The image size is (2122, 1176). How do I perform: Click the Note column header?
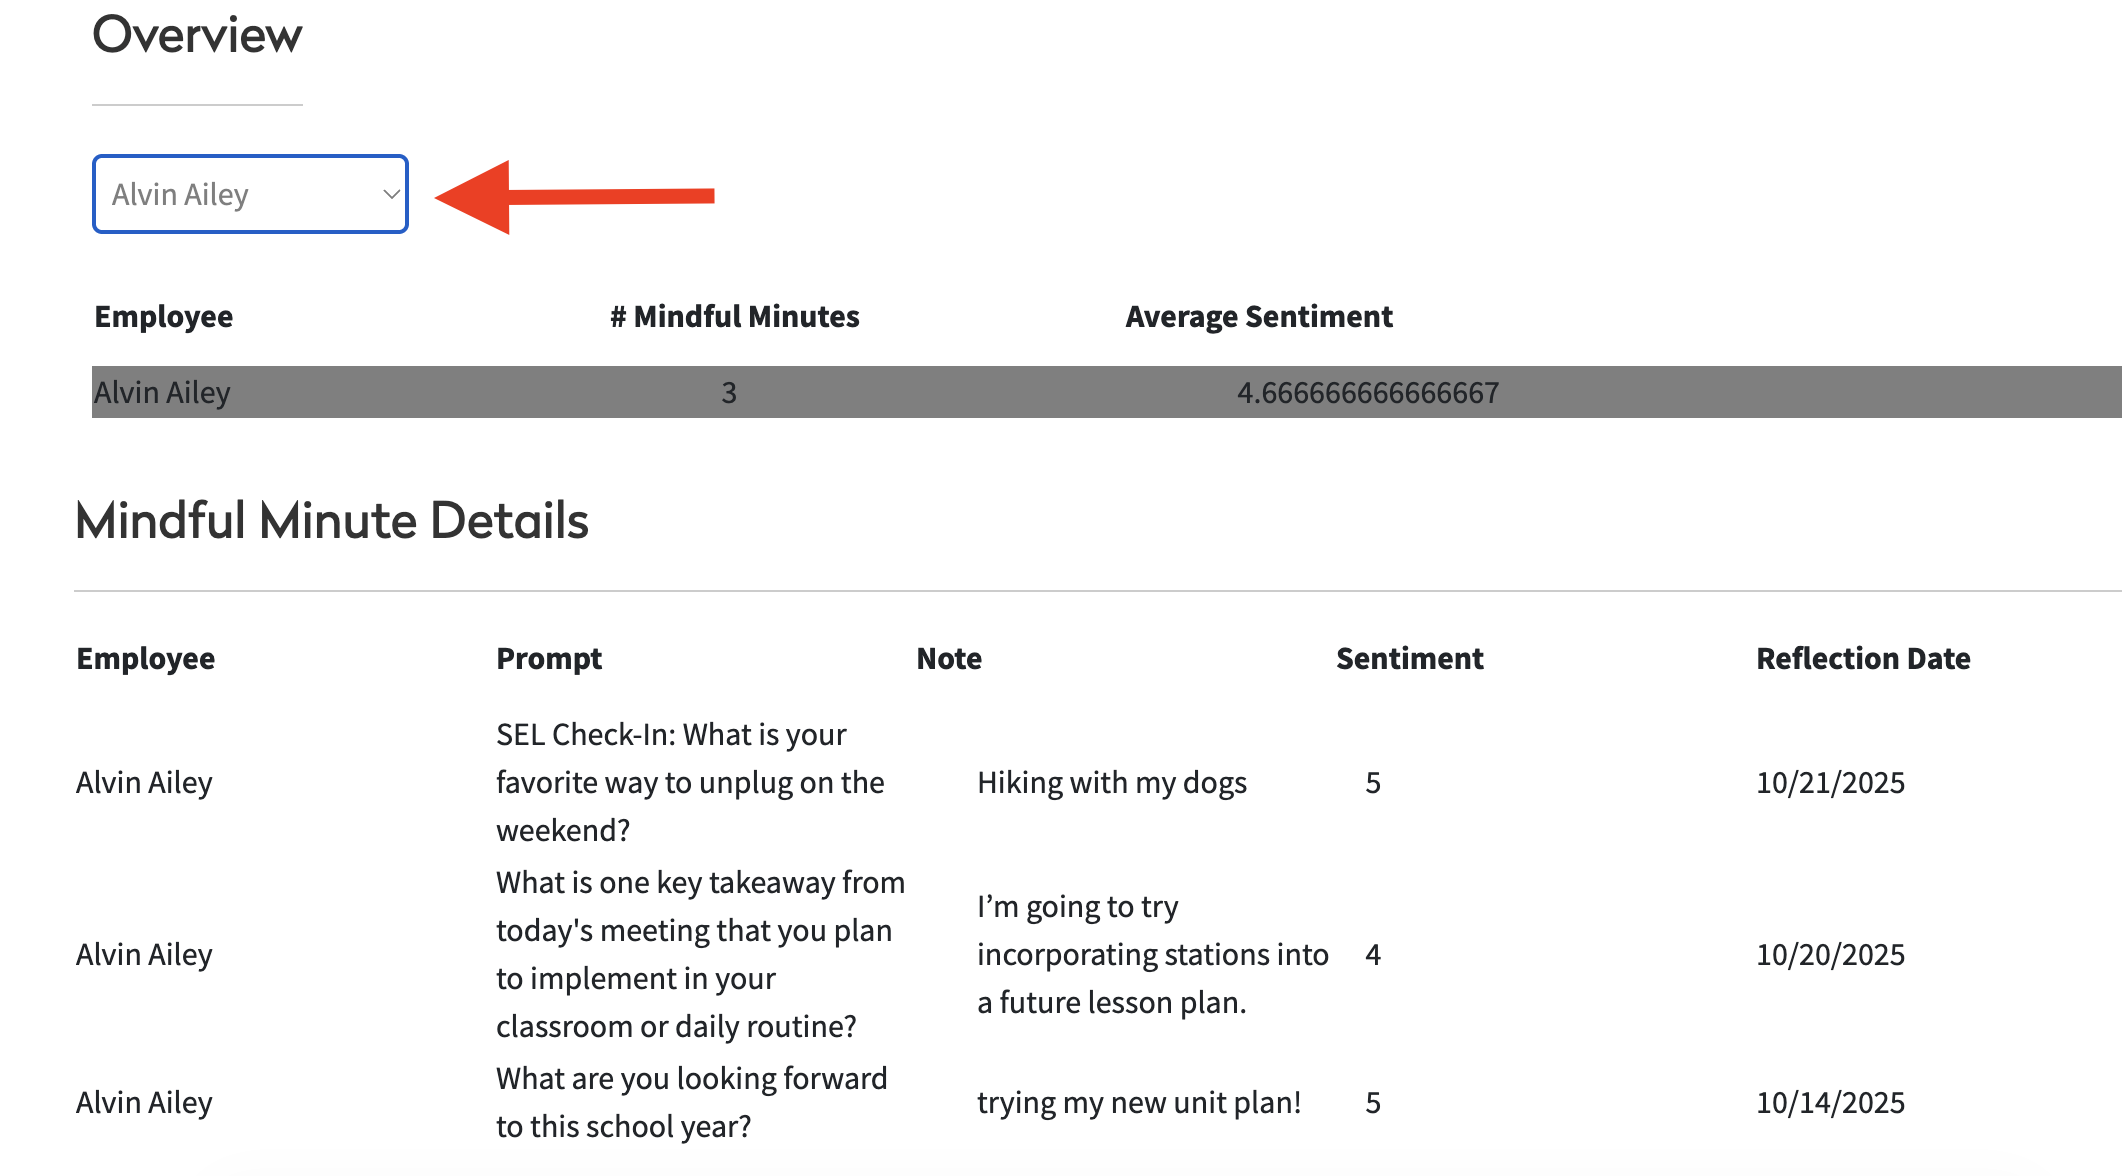947,658
